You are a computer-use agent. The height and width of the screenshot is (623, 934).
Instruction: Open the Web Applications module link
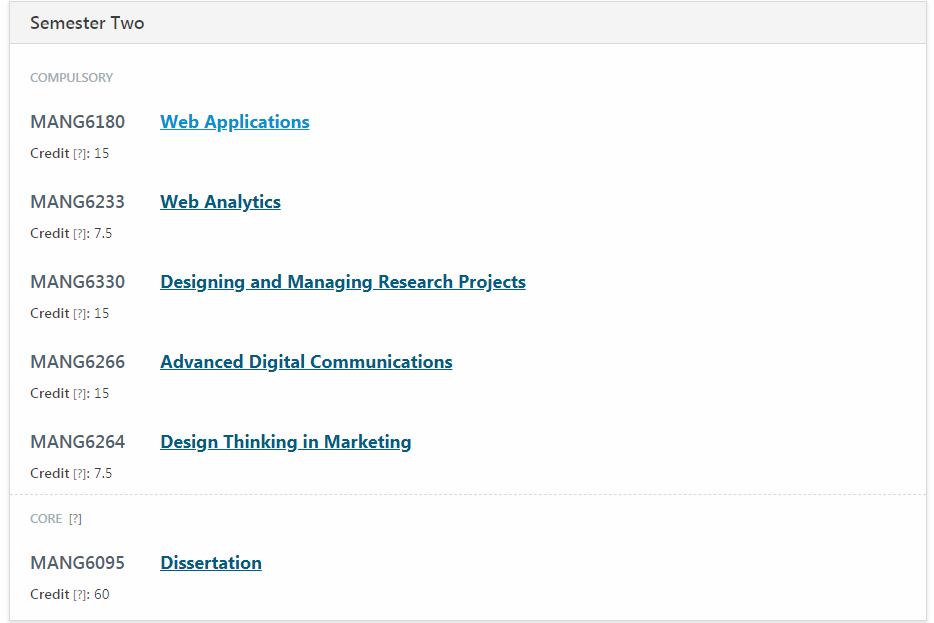[x=235, y=122]
